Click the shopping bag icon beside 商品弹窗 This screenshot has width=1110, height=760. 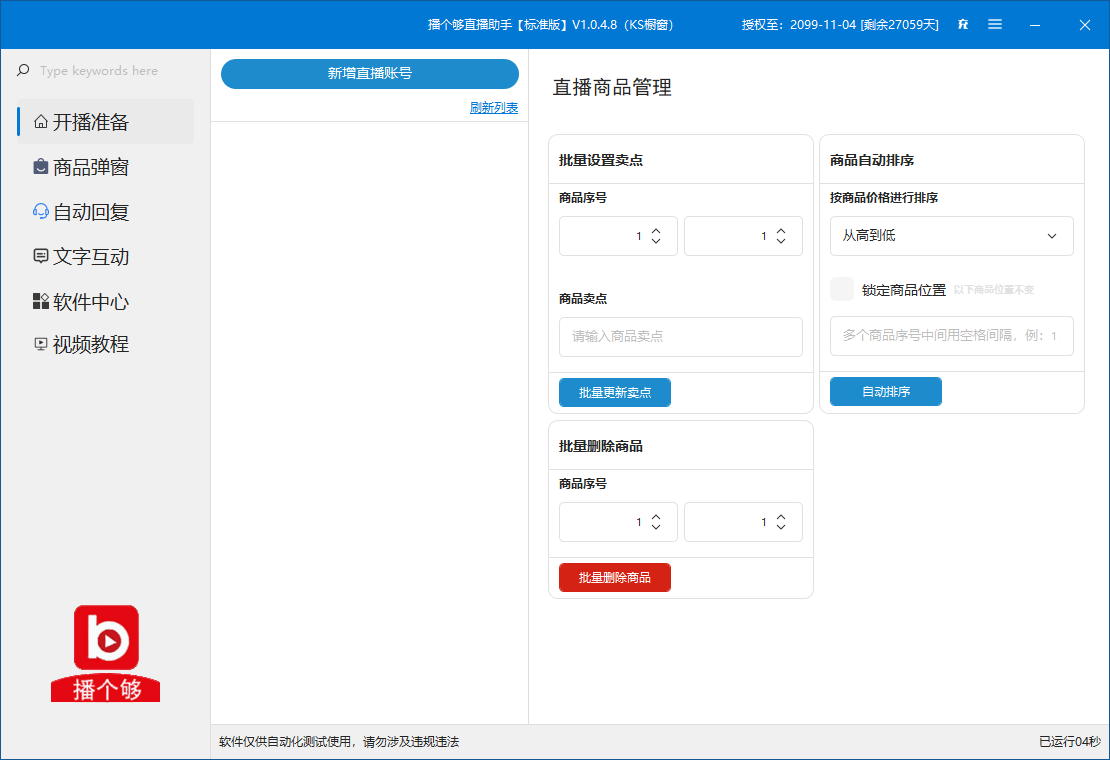[x=40, y=167]
